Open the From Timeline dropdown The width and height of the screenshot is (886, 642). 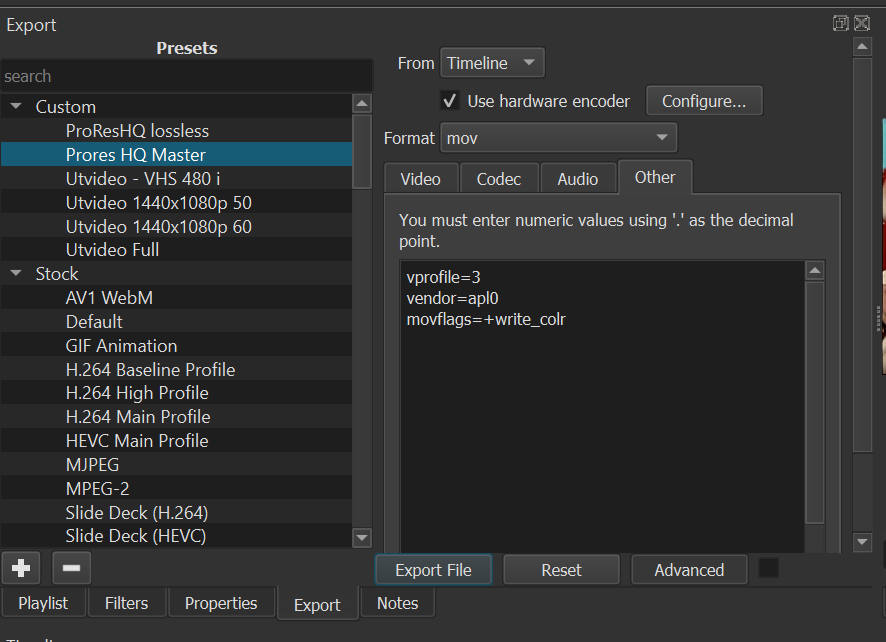(492, 63)
